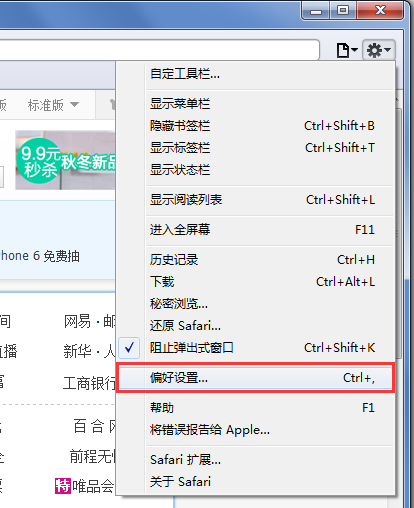The height and width of the screenshot is (508, 414).
Task: Click the 9.9元秒杀 green badge
Action: point(38,161)
